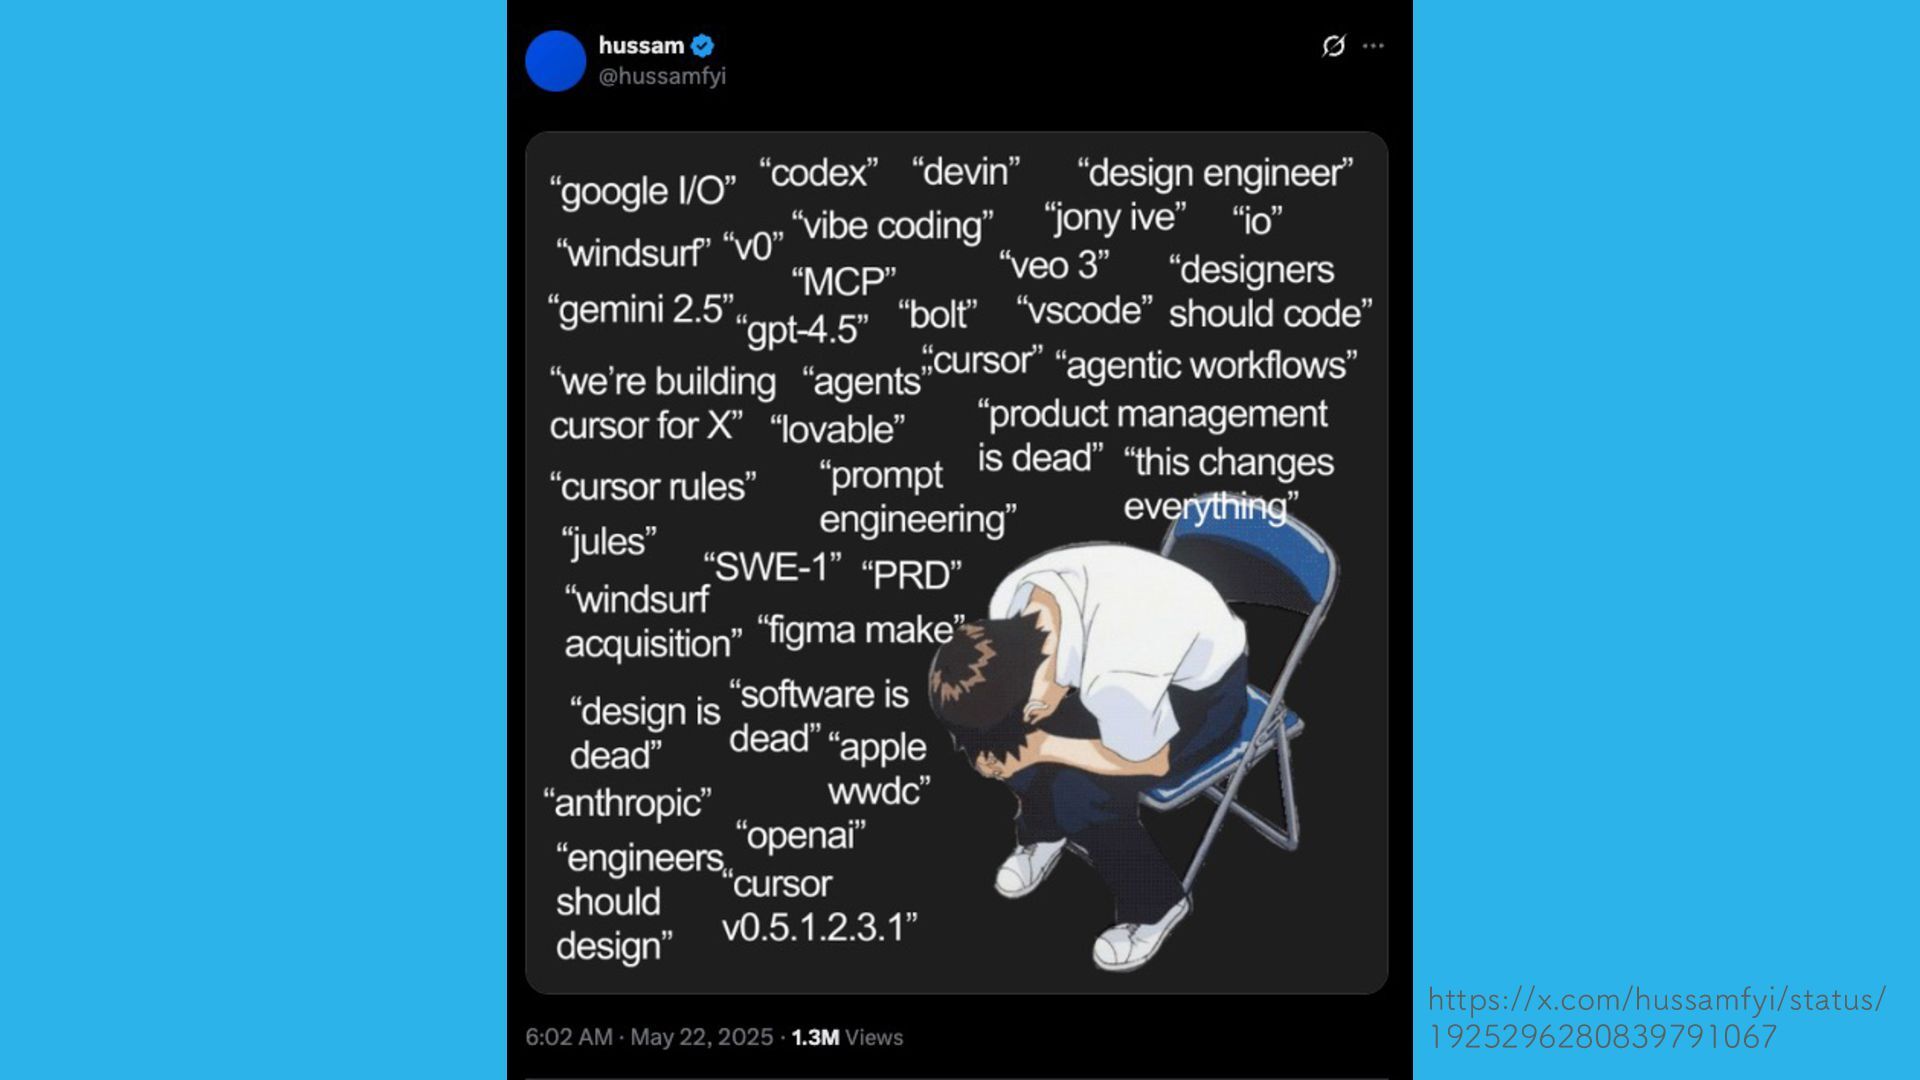This screenshot has height=1080, width=1920.
Task: Click the "figma make" phrase in image
Action: coord(861,630)
